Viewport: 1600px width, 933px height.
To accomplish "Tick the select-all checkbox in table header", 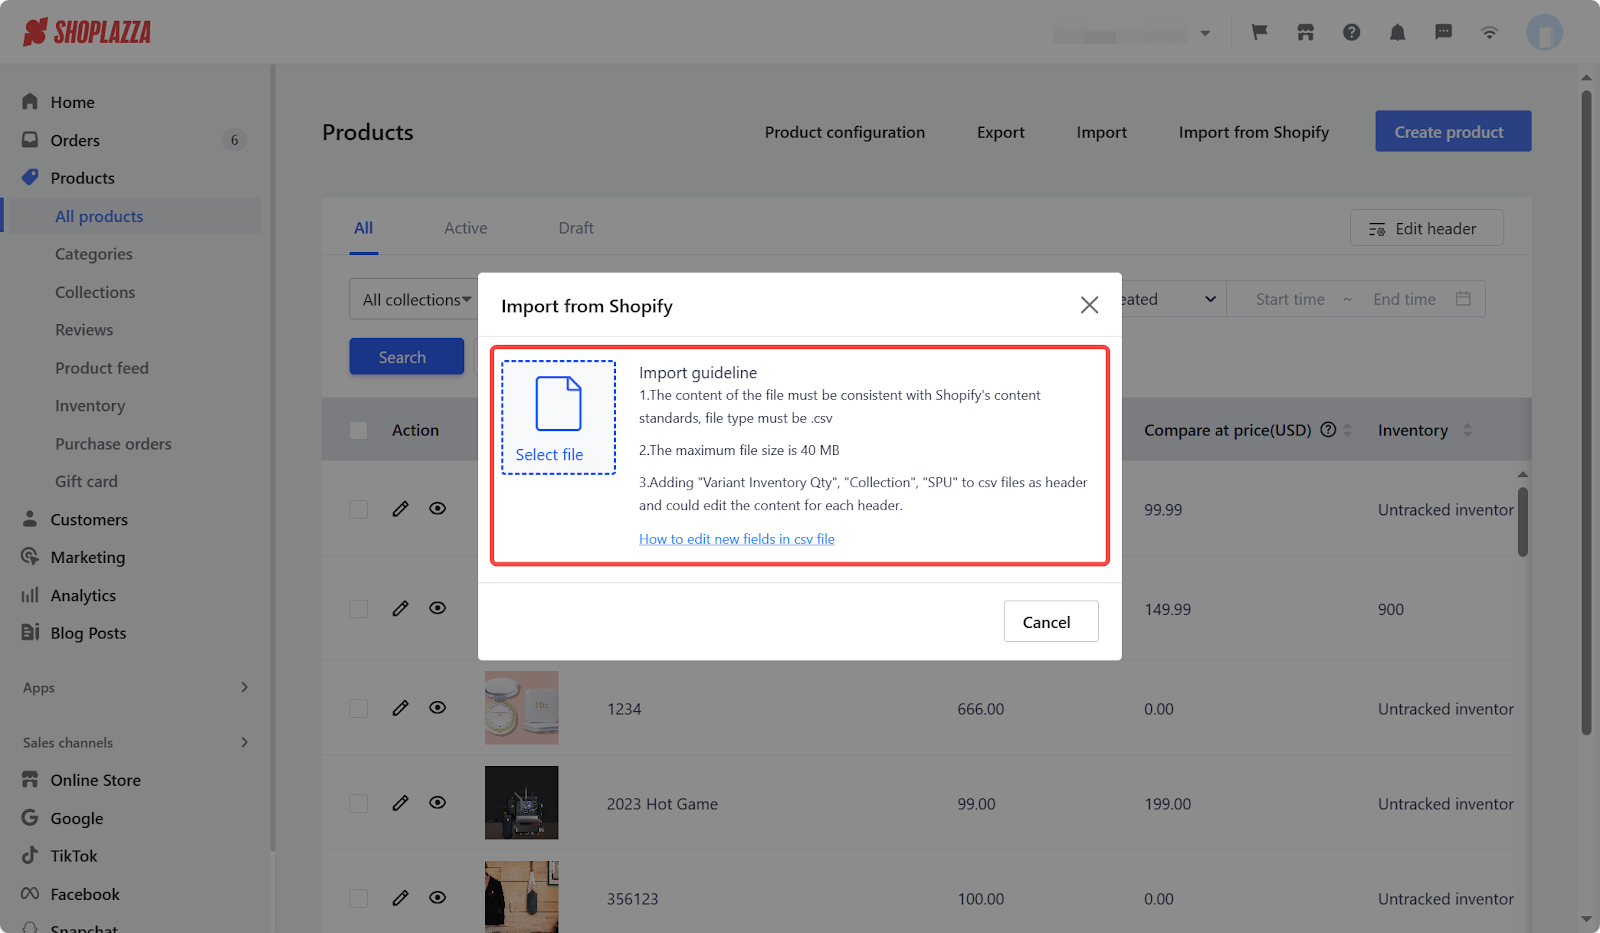I will coord(358,430).
